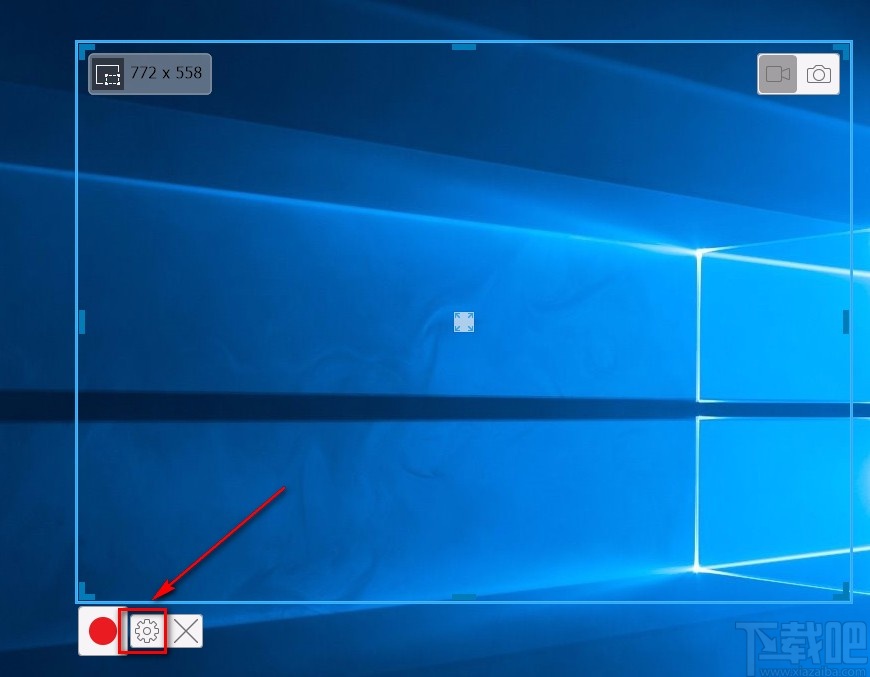Cancel the capture with the X button

point(186,631)
